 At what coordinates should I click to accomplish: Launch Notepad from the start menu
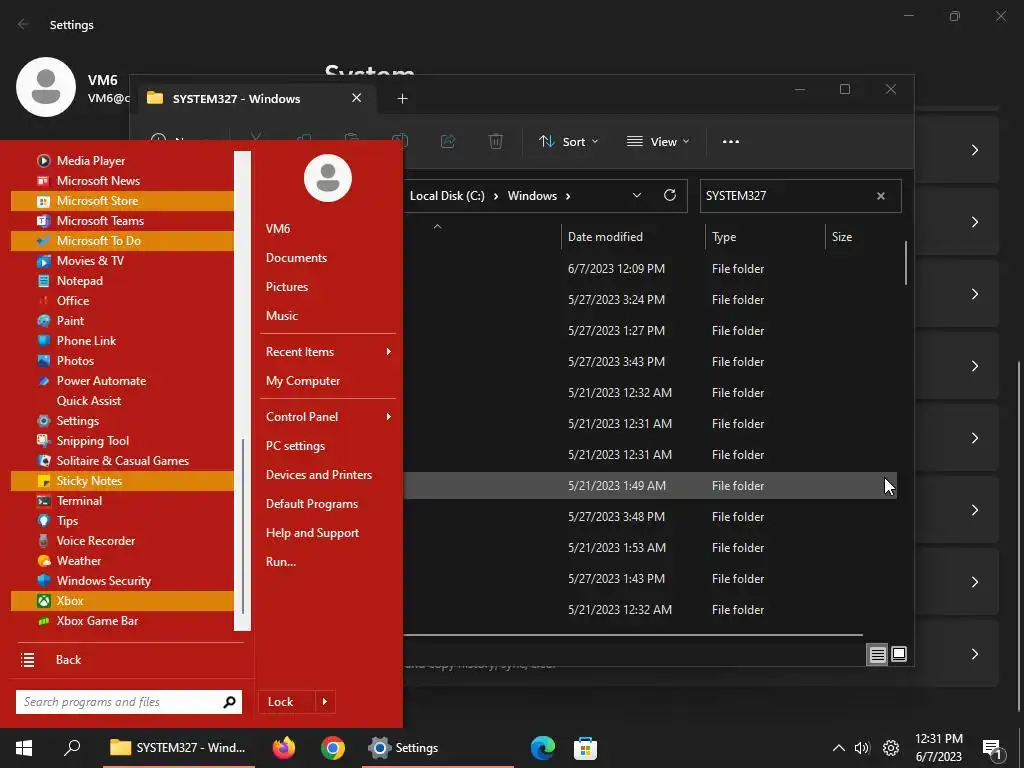tap(122, 281)
